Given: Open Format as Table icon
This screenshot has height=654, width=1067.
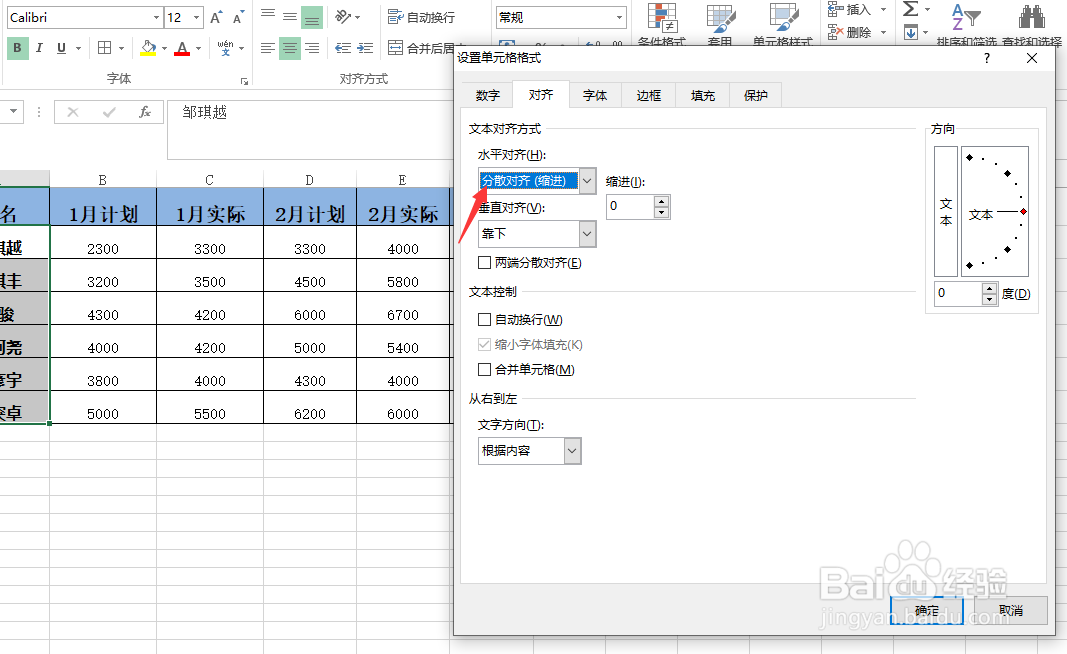Looking at the screenshot, I should (x=721, y=18).
